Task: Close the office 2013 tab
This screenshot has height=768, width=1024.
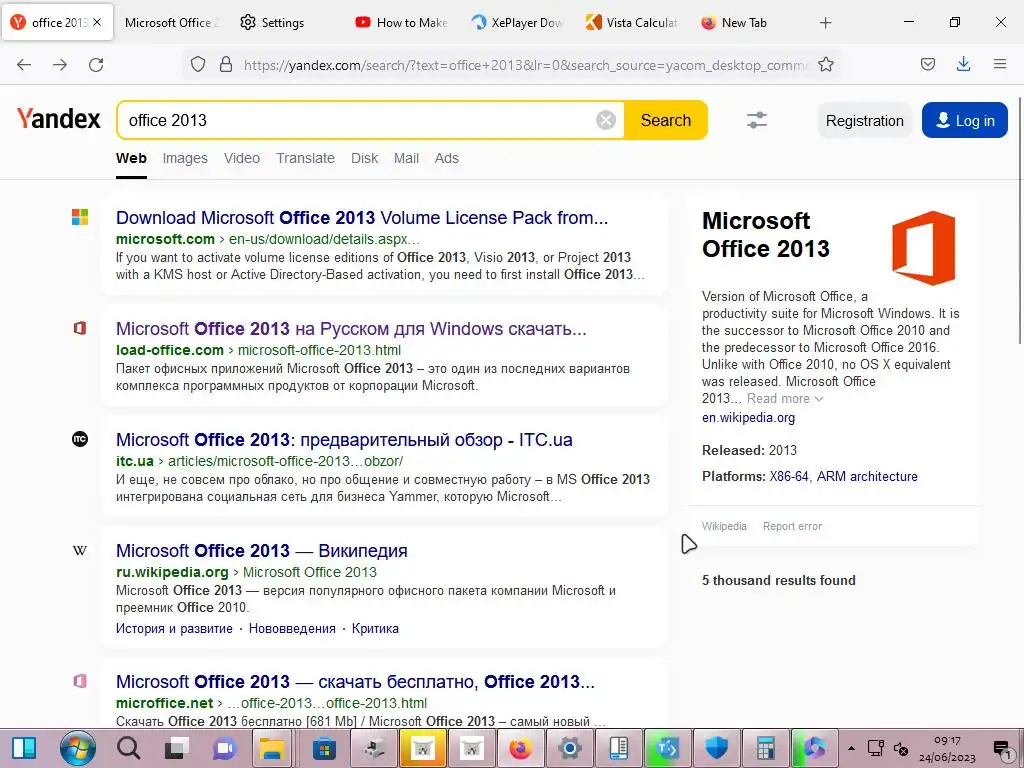Action: point(97,22)
